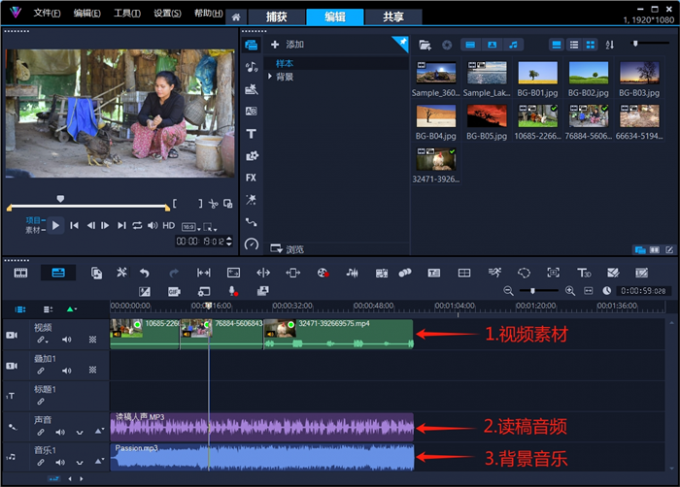Click the 添加 add folder button
The image size is (680, 487).
288,44
